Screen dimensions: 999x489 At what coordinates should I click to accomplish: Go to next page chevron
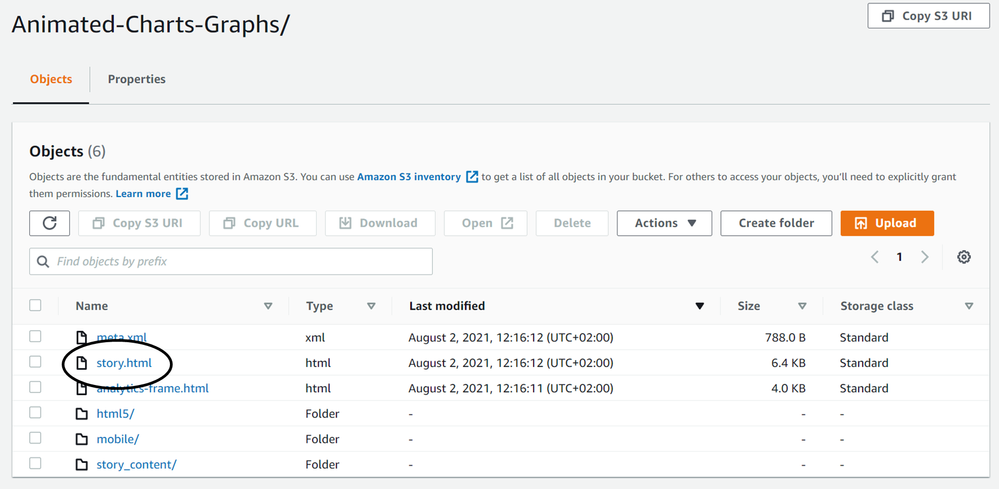tap(925, 257)
